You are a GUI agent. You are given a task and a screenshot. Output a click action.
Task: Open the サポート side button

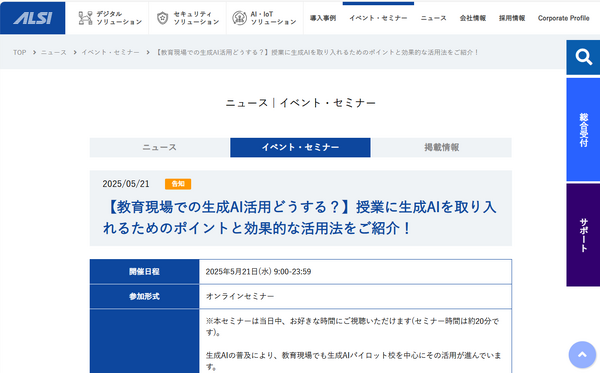point(583,235)
